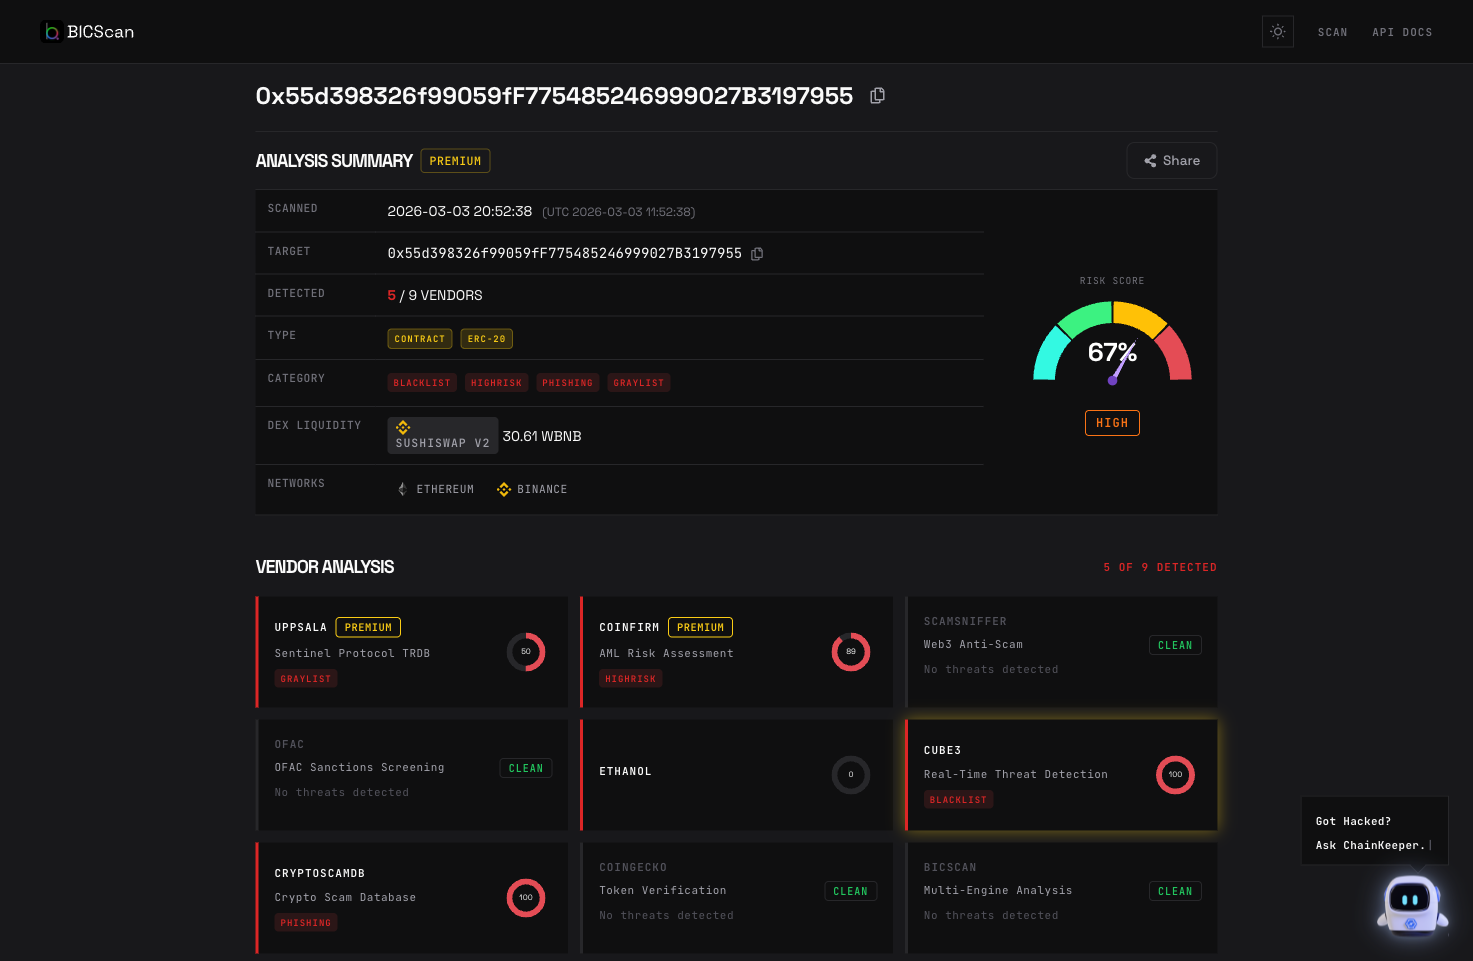Screen dimensions: 1473x961
Task: Toggle the light/dark theme with the sun icon
Action: [x=1277, y=31]
